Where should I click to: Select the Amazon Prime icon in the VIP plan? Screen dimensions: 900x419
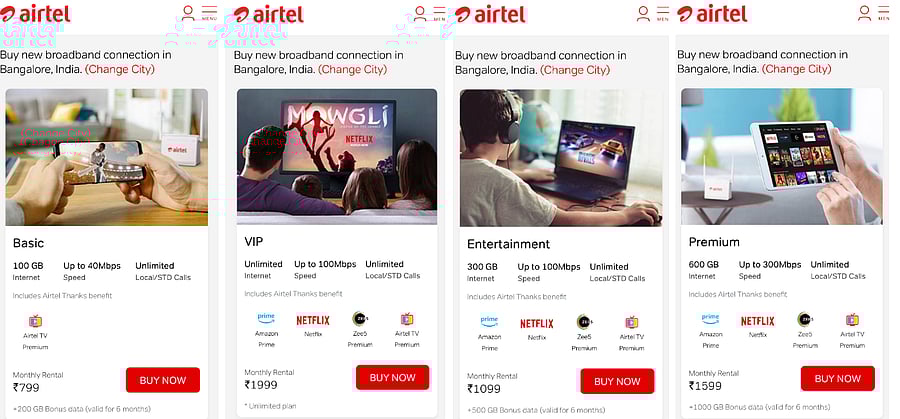click(x=266, y=319)
